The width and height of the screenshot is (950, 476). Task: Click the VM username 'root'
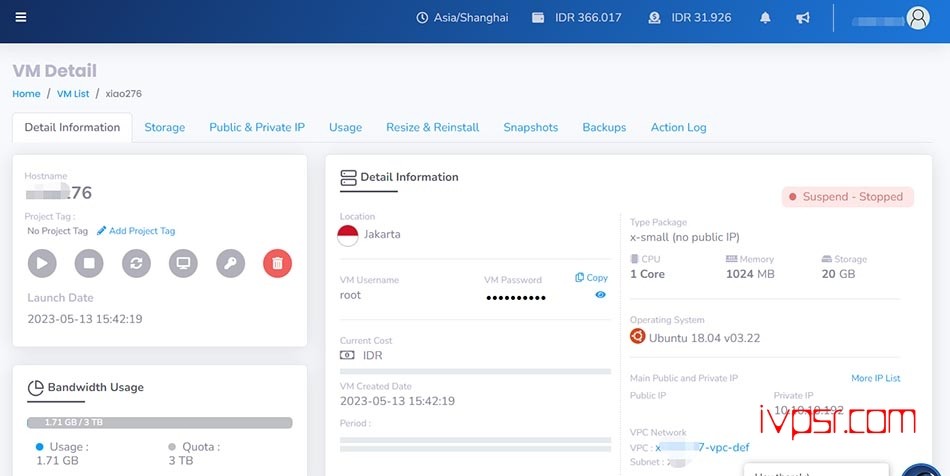coord(350,296)
